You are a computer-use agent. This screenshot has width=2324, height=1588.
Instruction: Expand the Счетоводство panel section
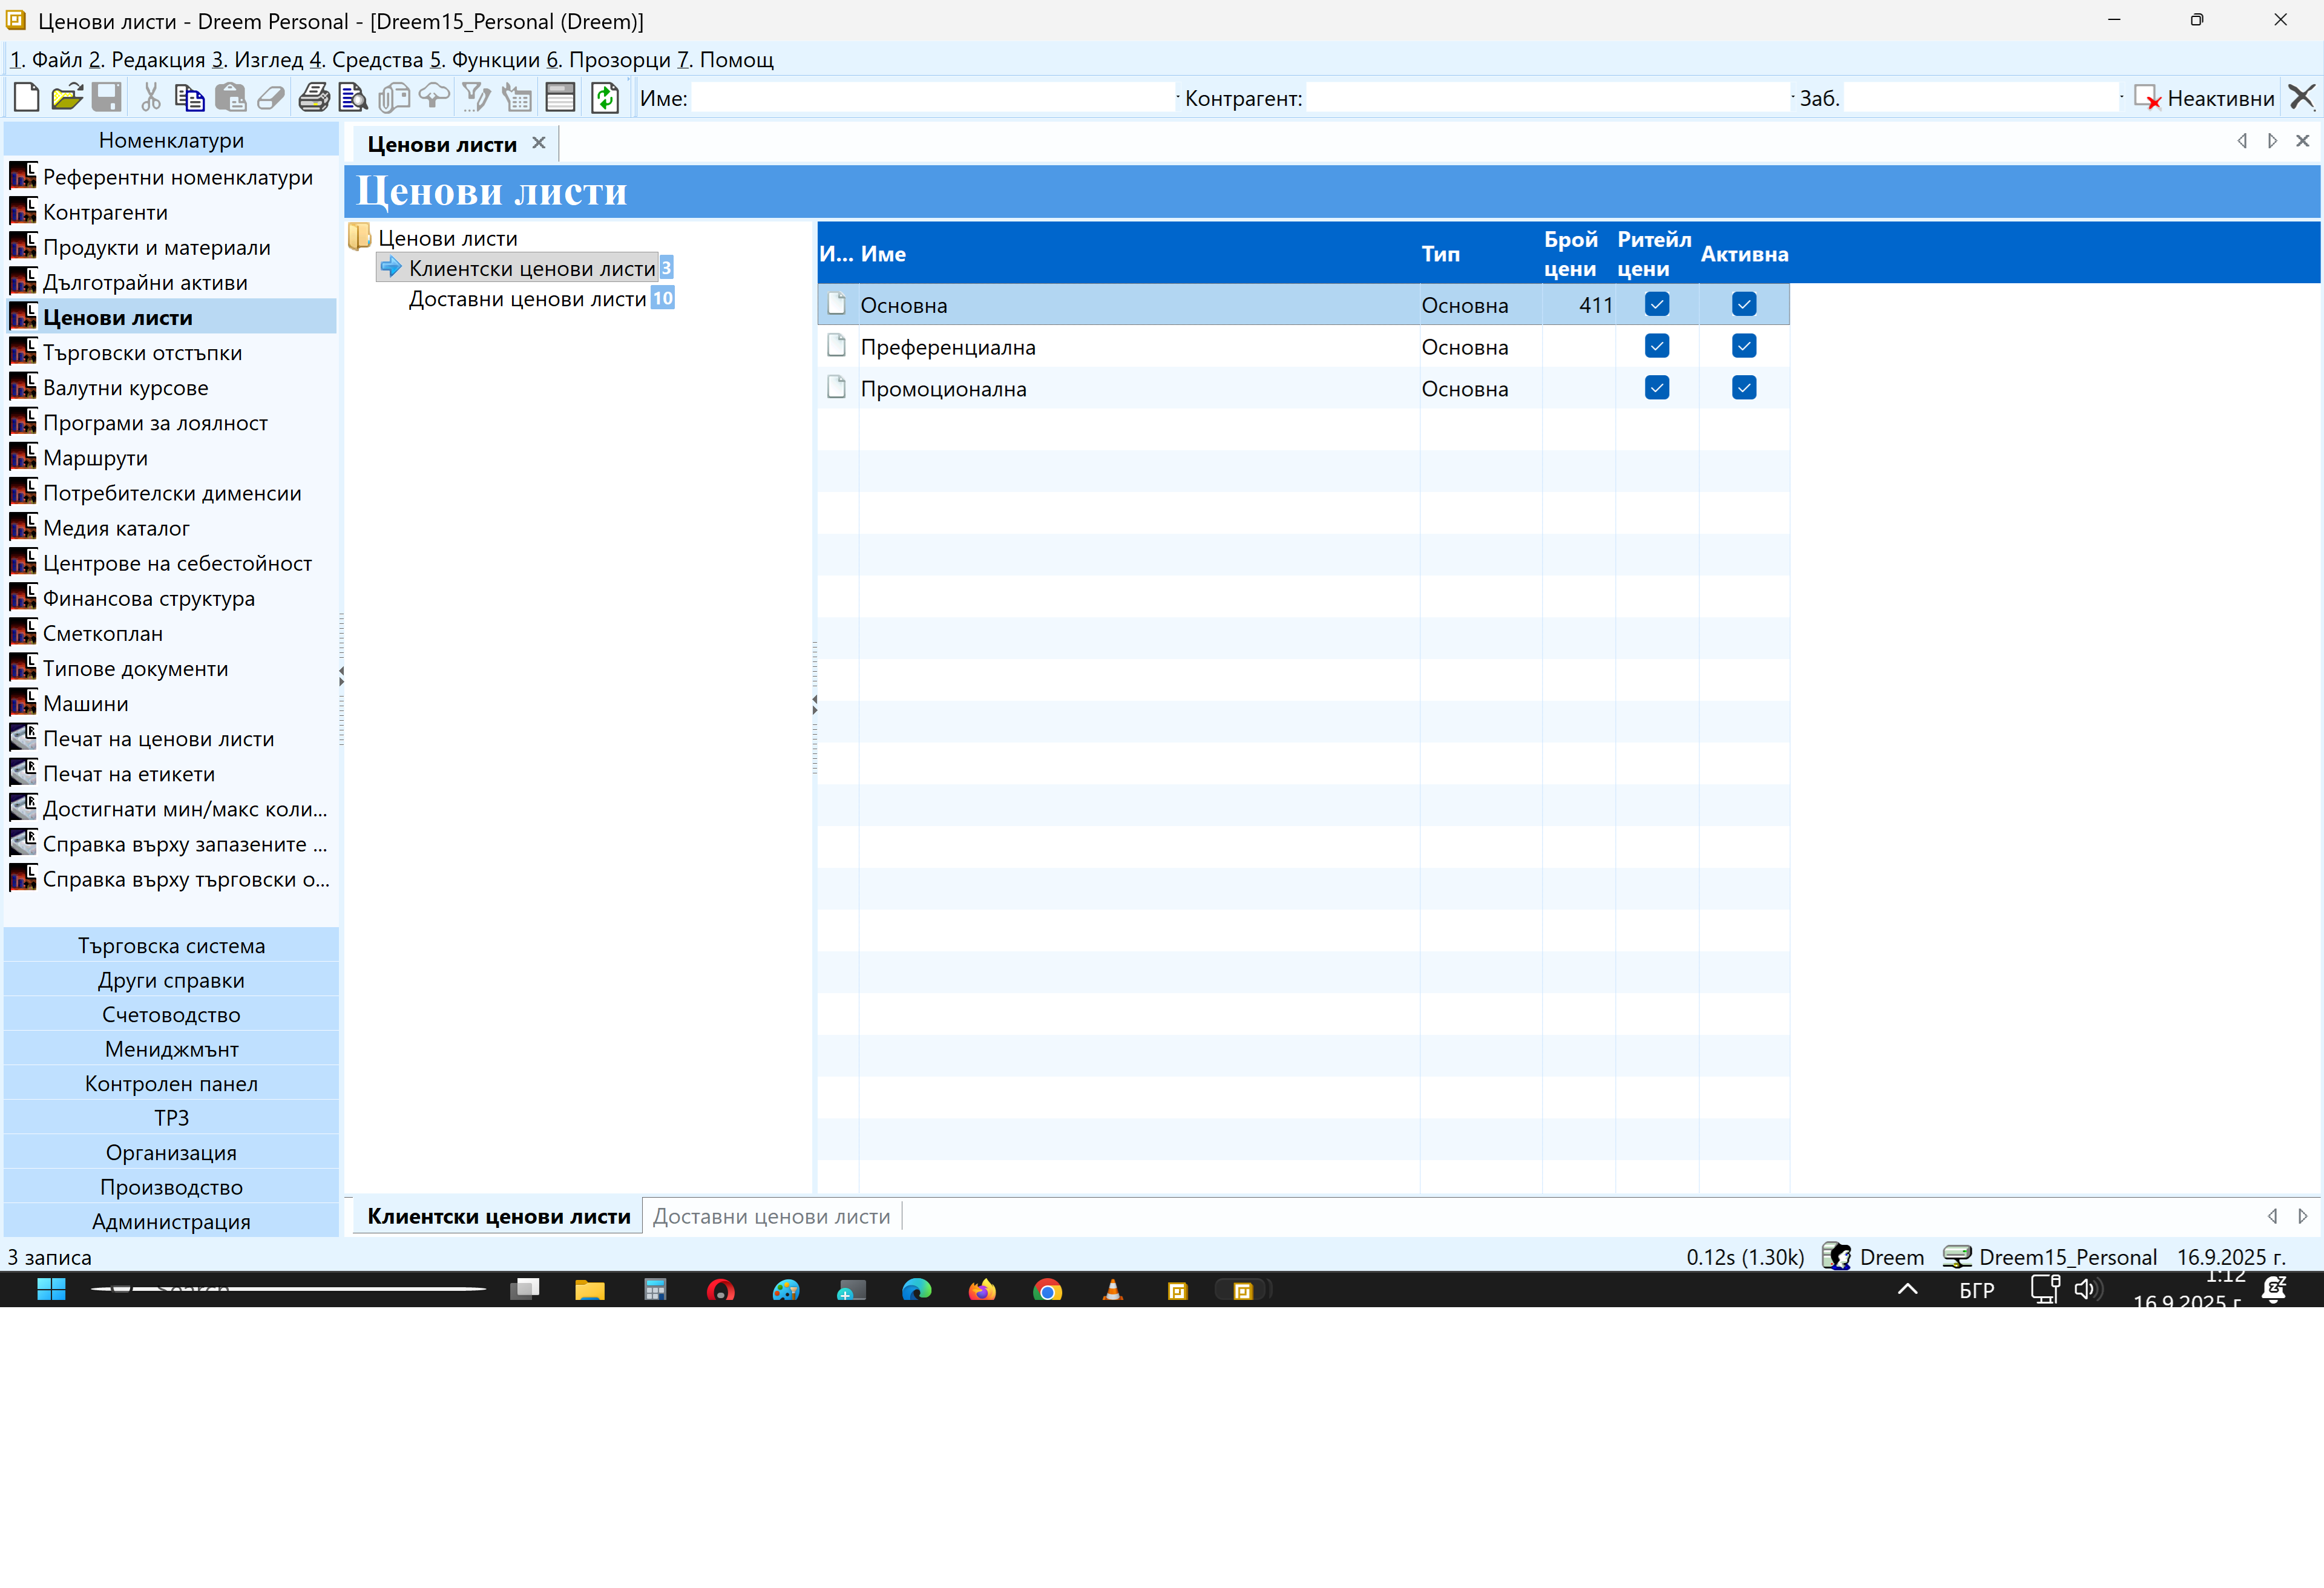click(x=171, y=1014)
